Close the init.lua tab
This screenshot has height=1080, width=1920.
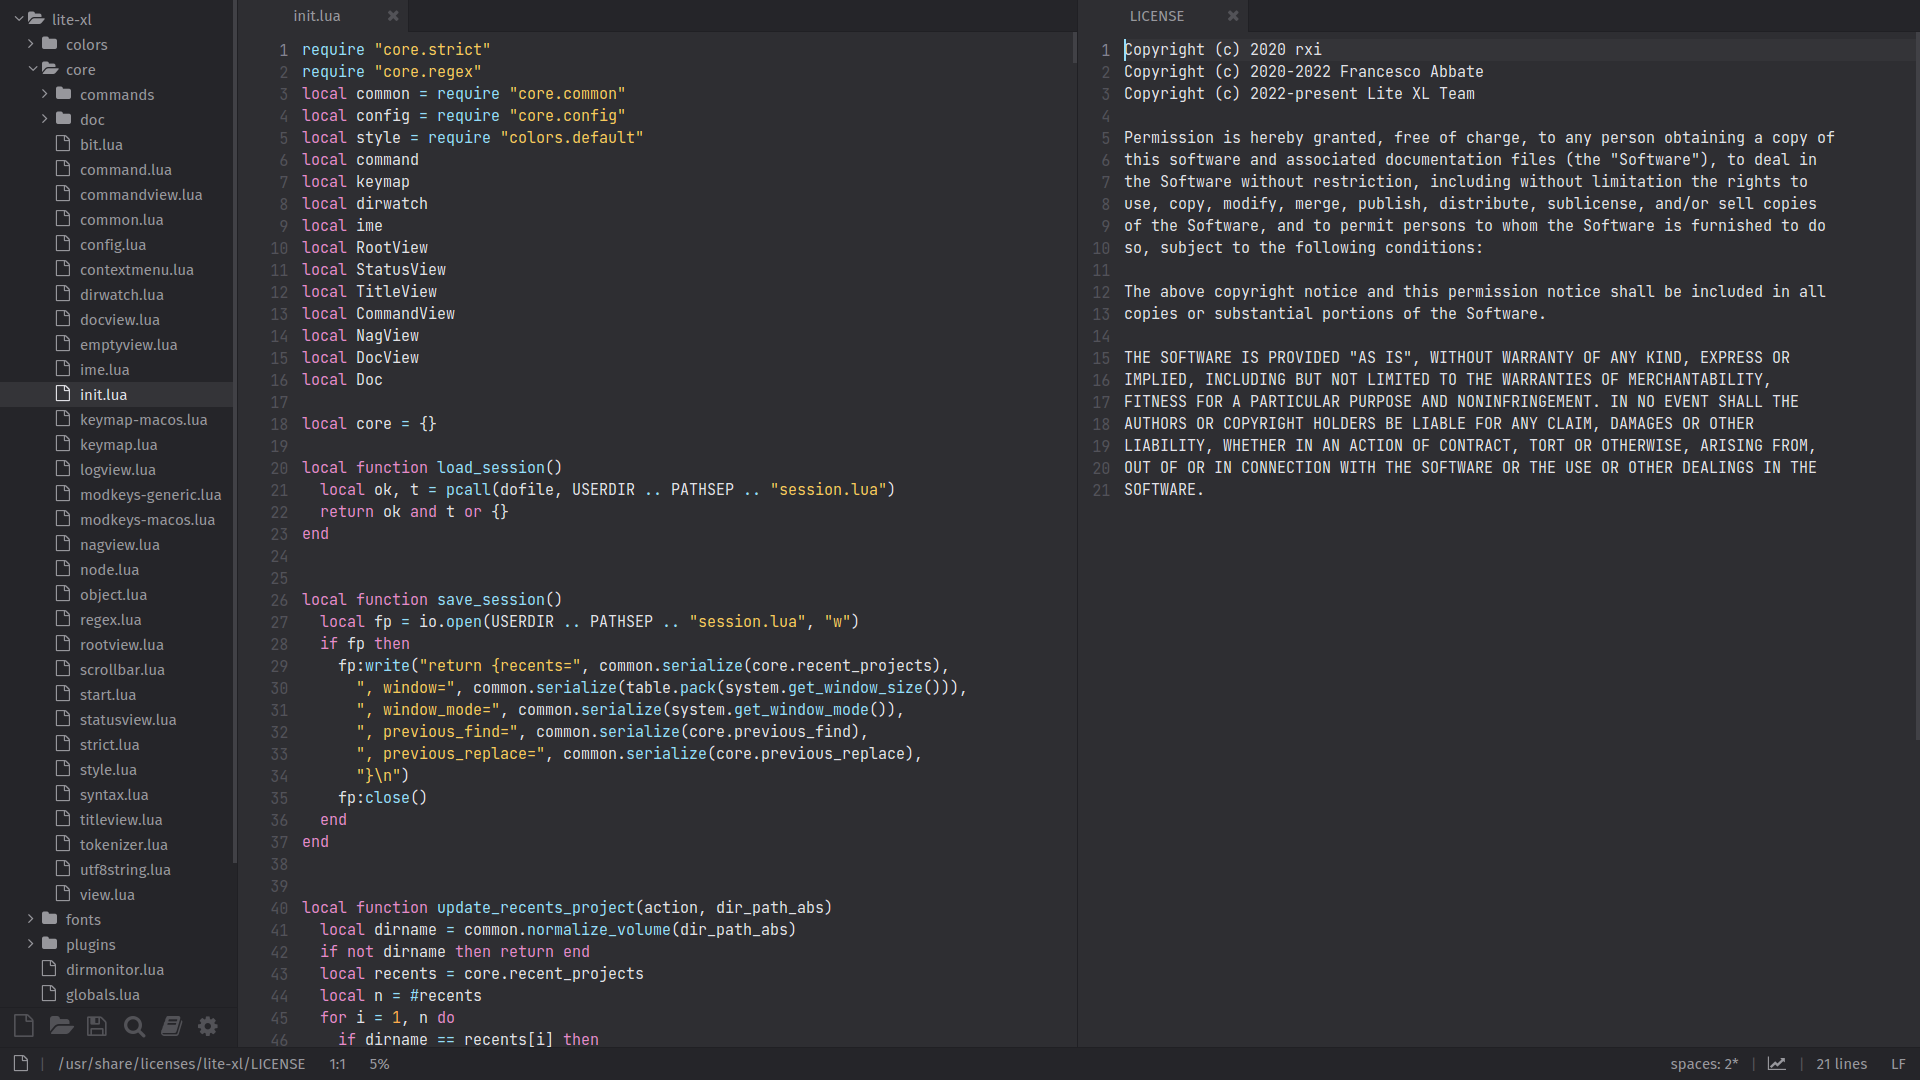click(x=393, y=16)
